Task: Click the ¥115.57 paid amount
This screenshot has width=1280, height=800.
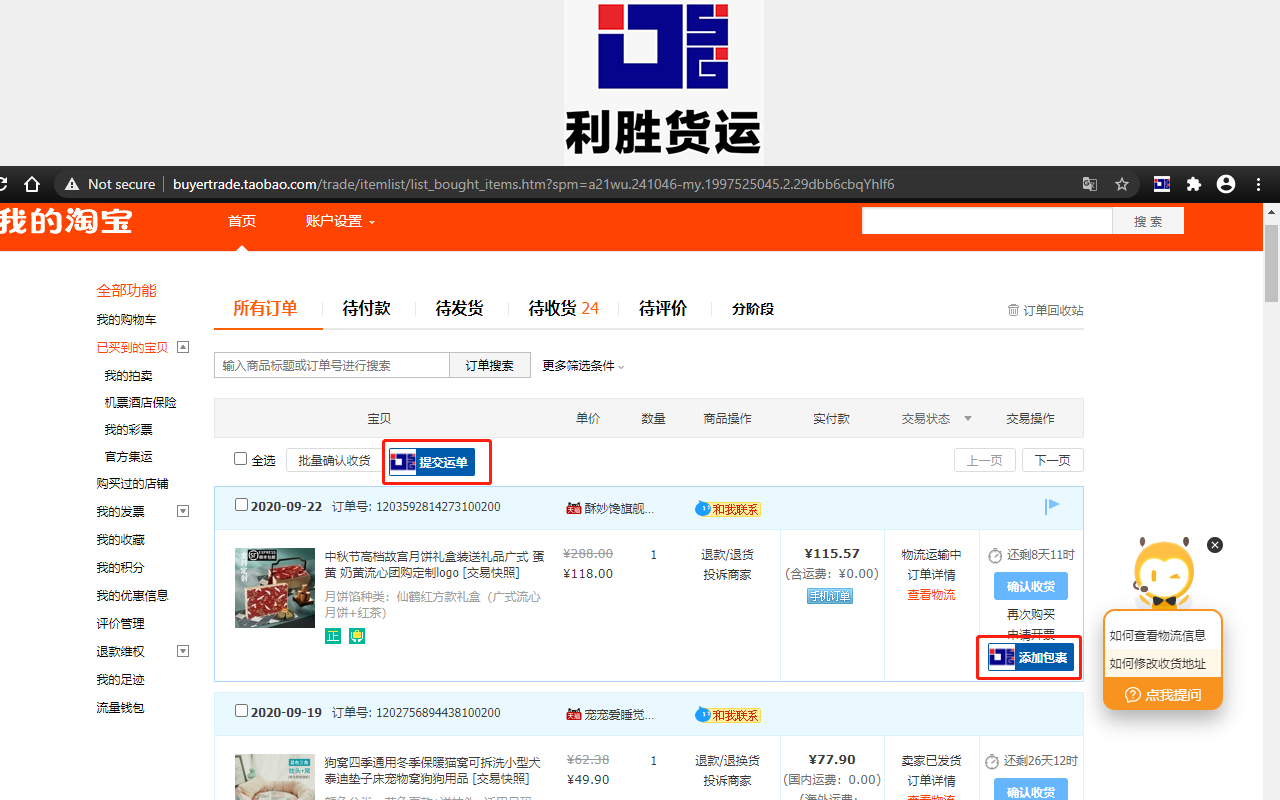Action: click(x=832, y=553)
